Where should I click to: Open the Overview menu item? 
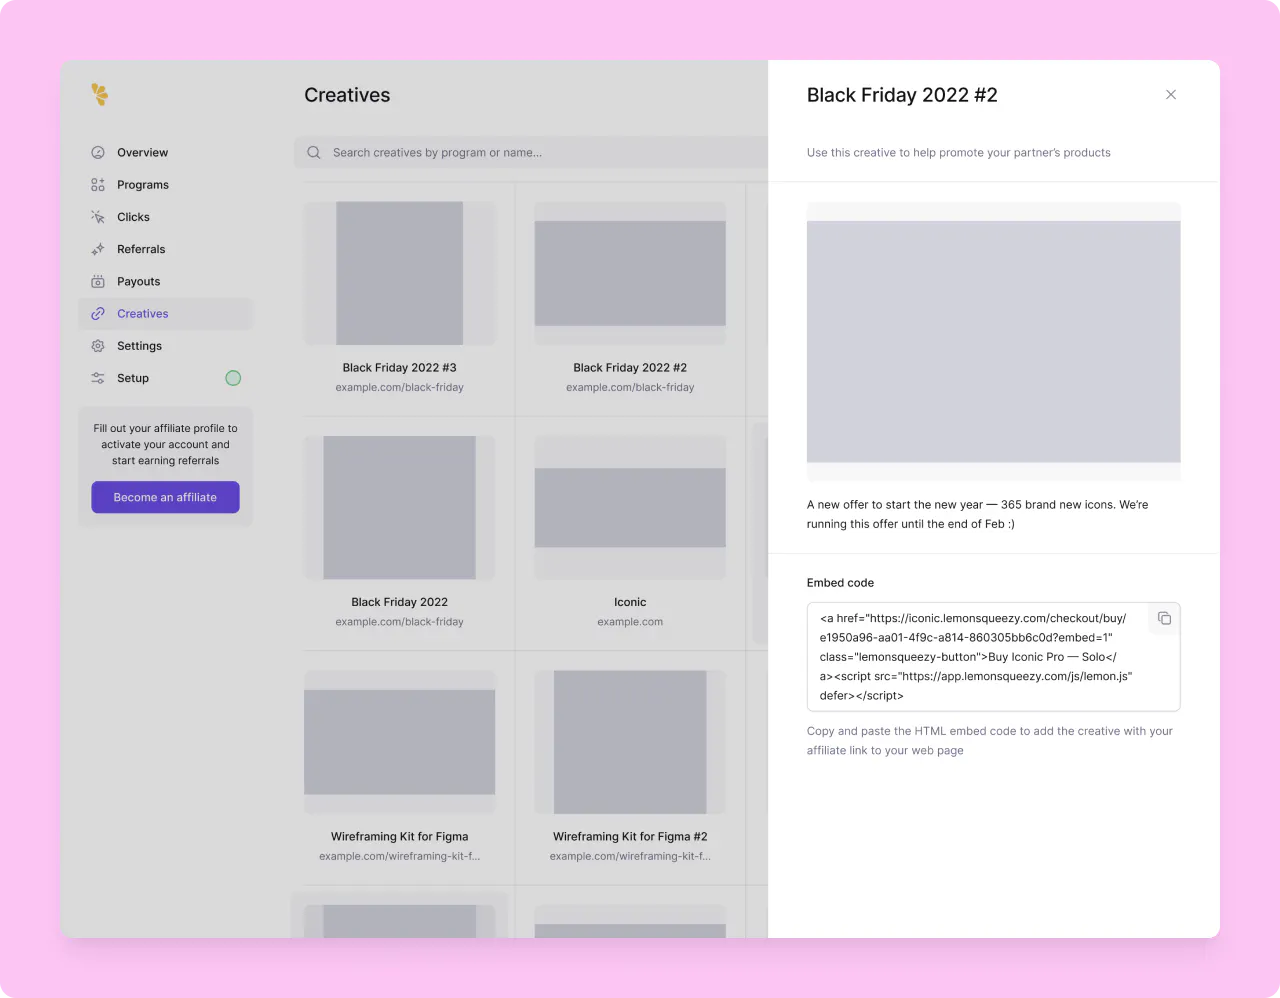pyautogui.click(x=166, y=153)
